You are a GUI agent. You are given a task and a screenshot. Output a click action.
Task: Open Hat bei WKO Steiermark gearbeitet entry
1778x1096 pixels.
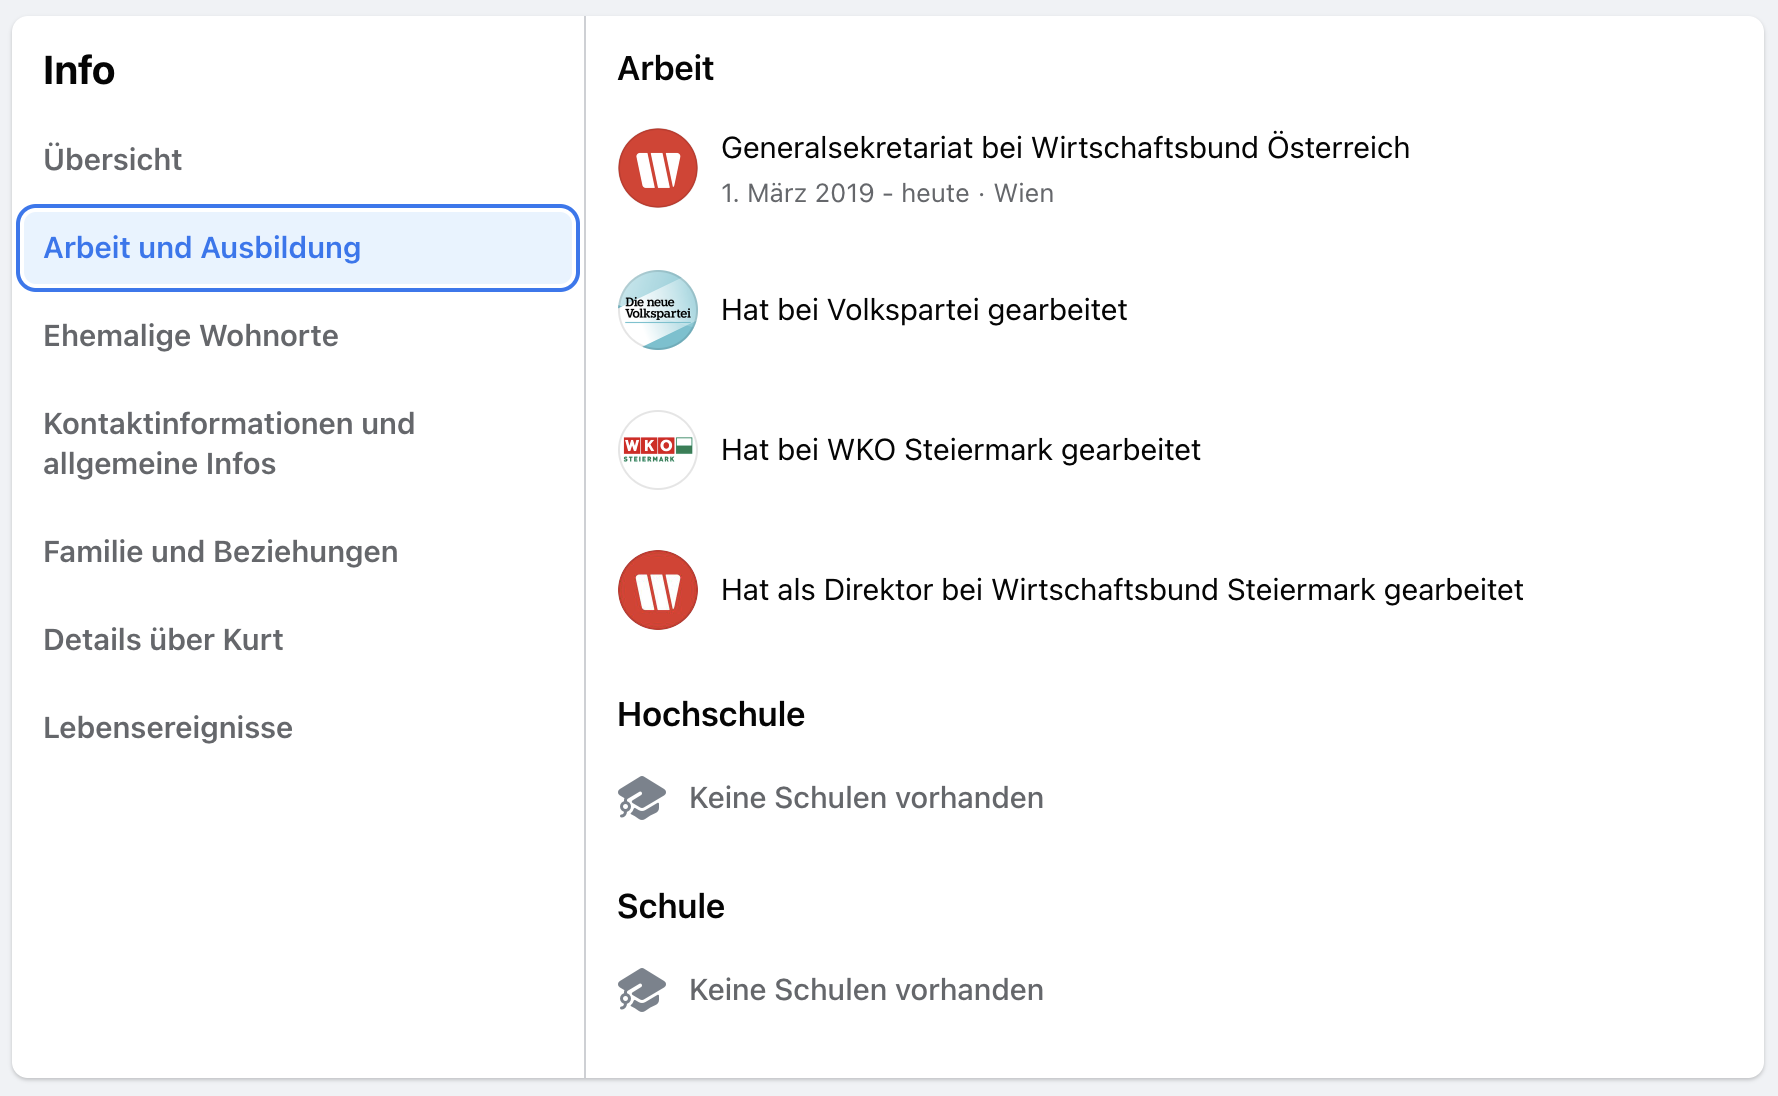click(x=961, y=450)
